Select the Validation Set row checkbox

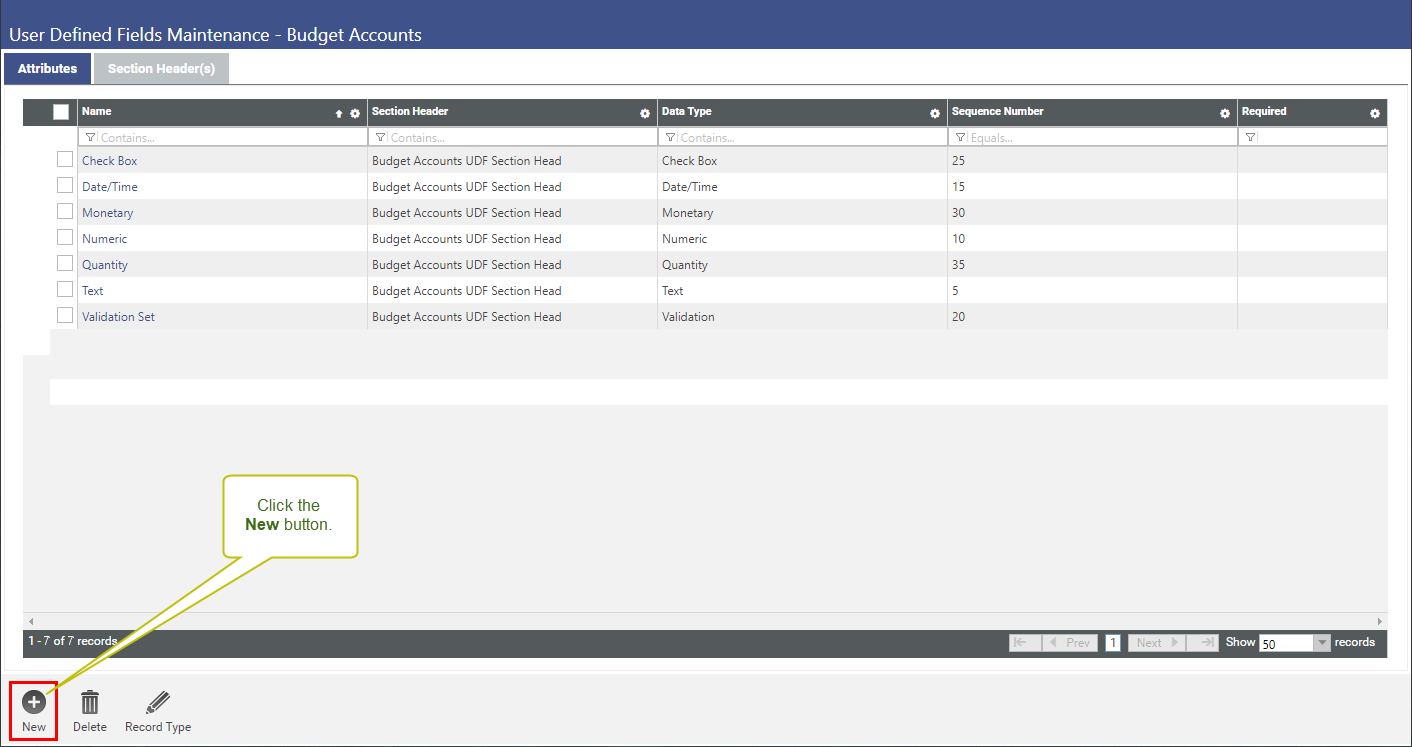pyautogui.click(x=65, y=315)
